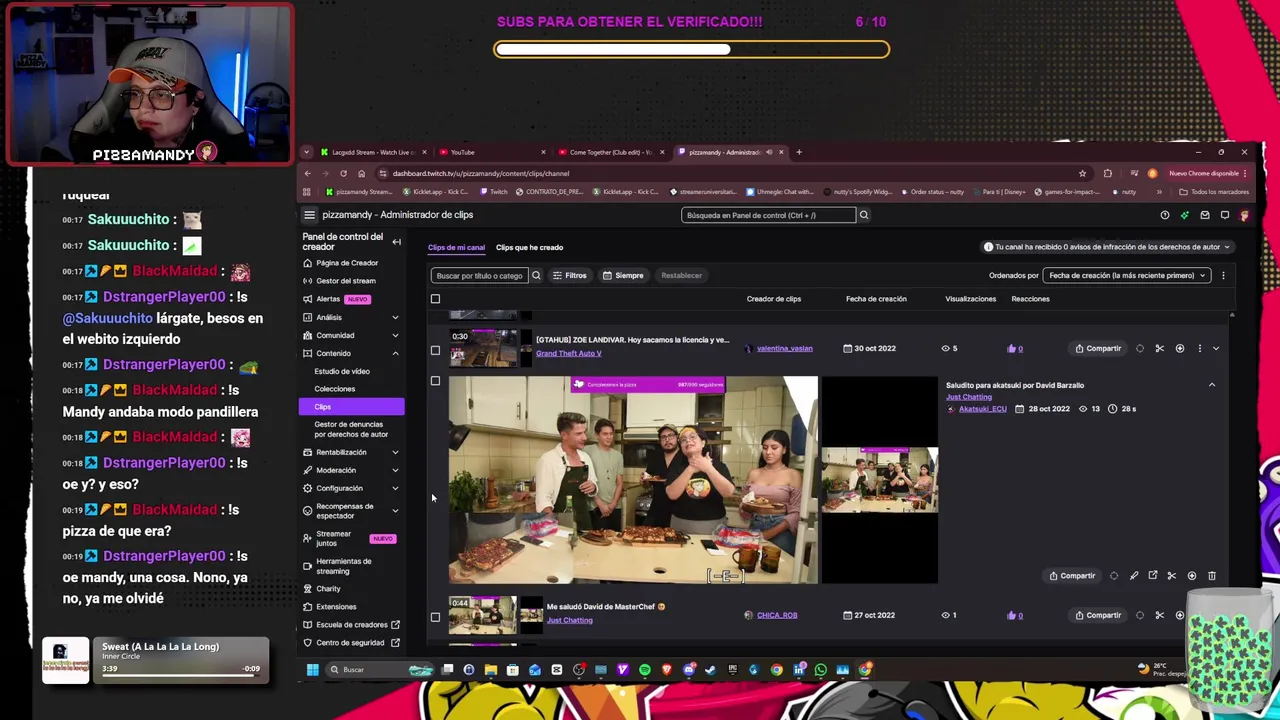The image size is (1280, 720).
Task: Open Chrome extensions puzzle icon
Action: click(x=1107, y=173)
